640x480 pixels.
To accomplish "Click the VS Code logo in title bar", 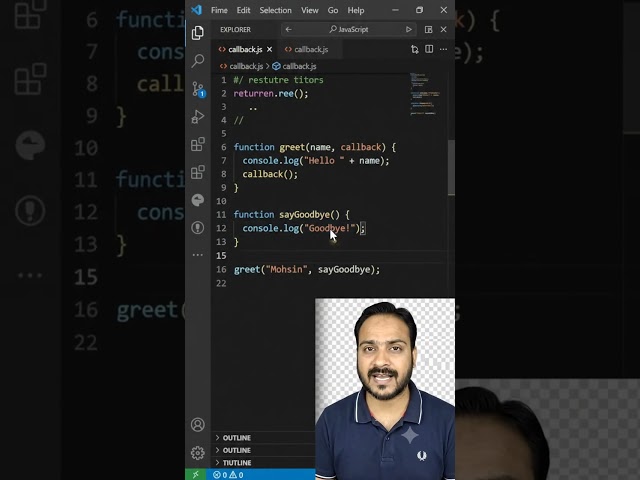I will (196, 10).
